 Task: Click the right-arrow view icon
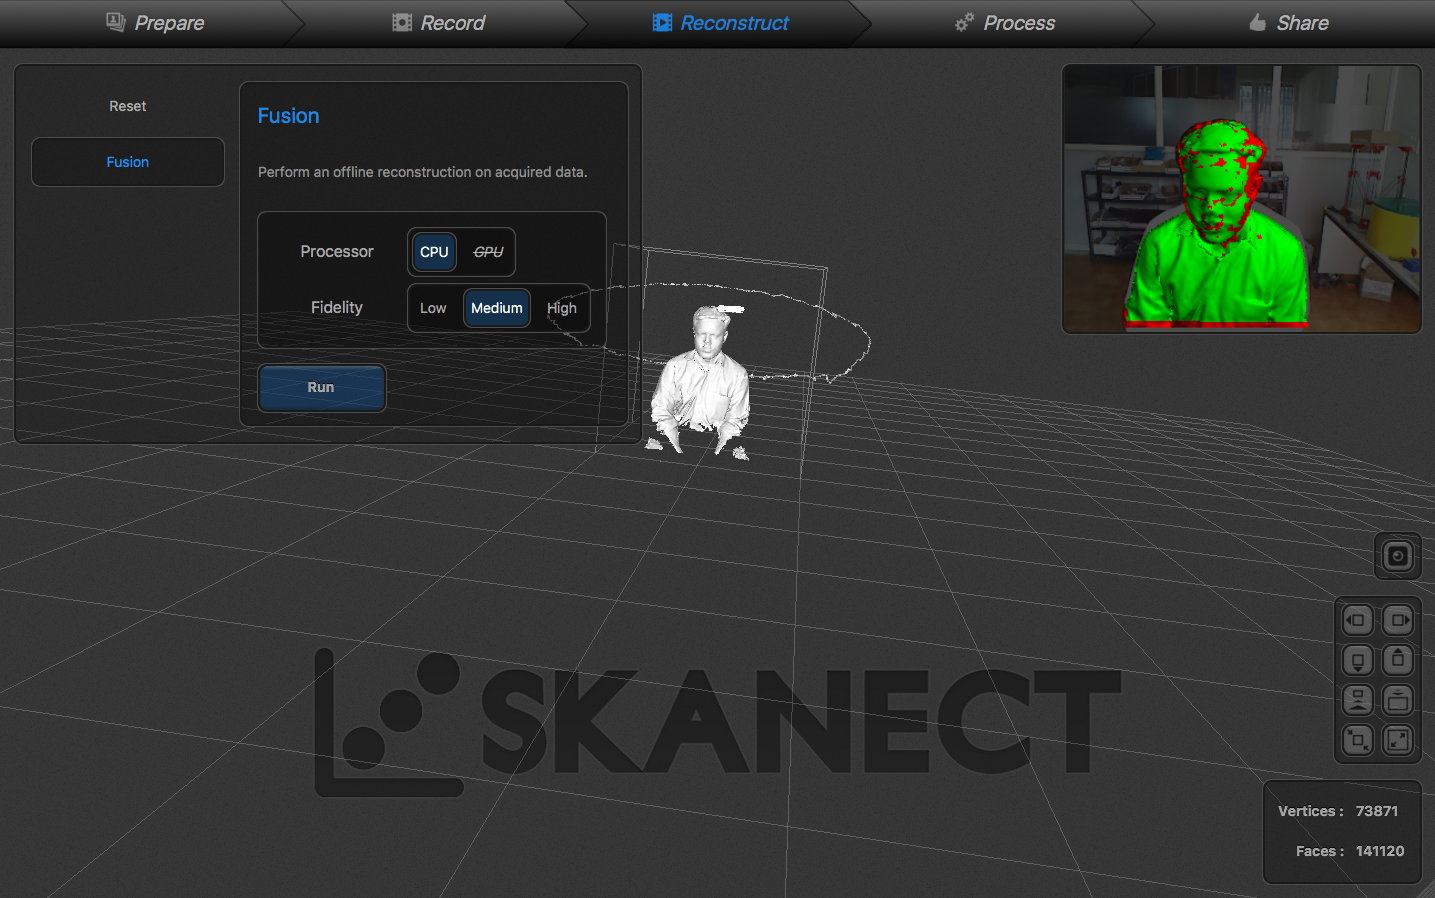click(x=1398, y=620)
